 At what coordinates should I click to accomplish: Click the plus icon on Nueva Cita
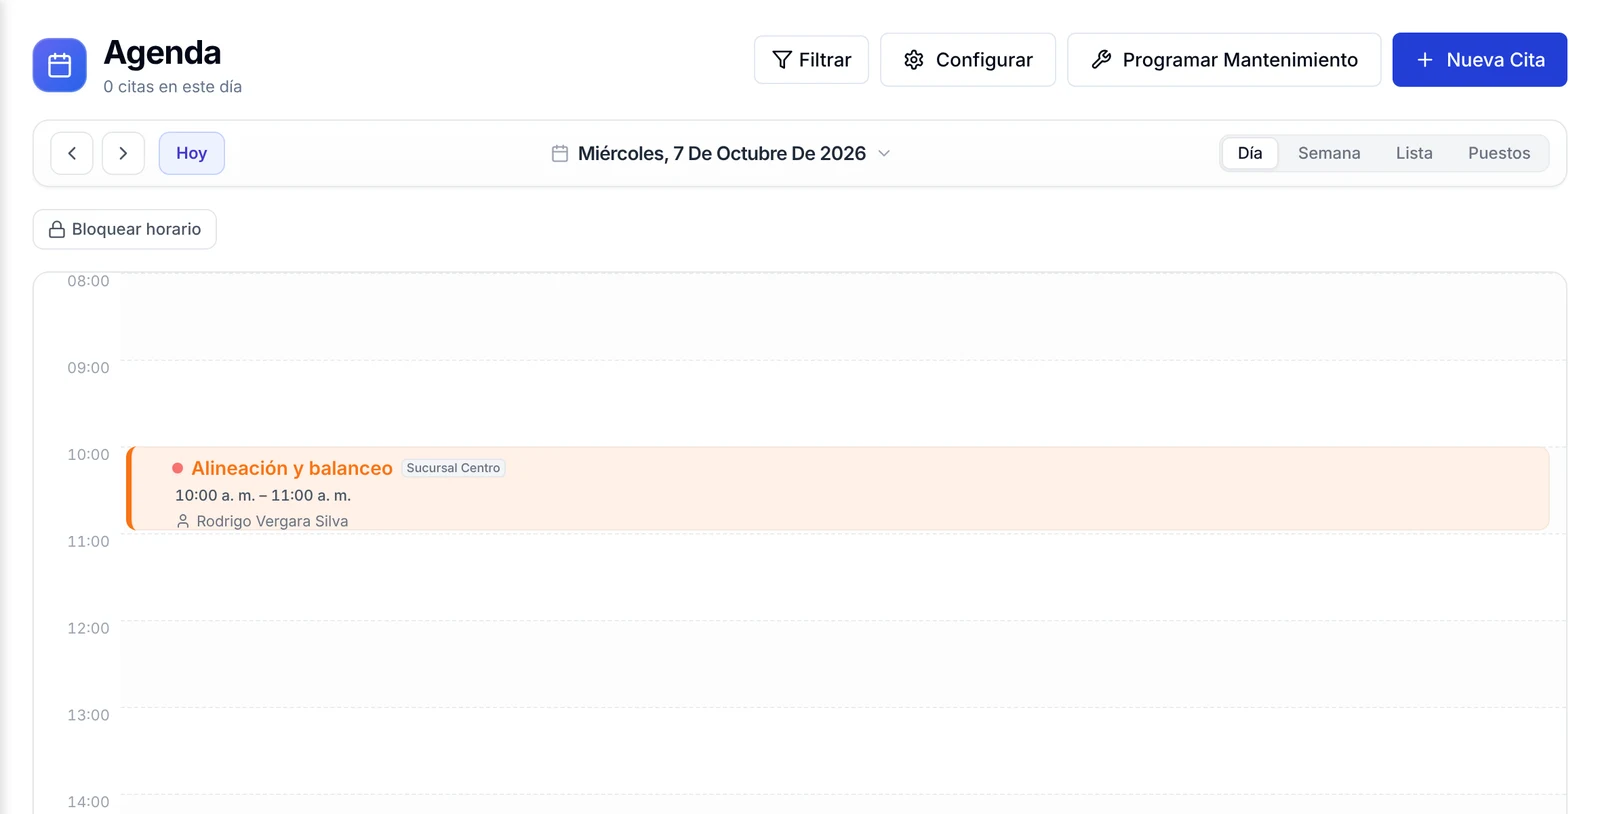(1425, 60)
